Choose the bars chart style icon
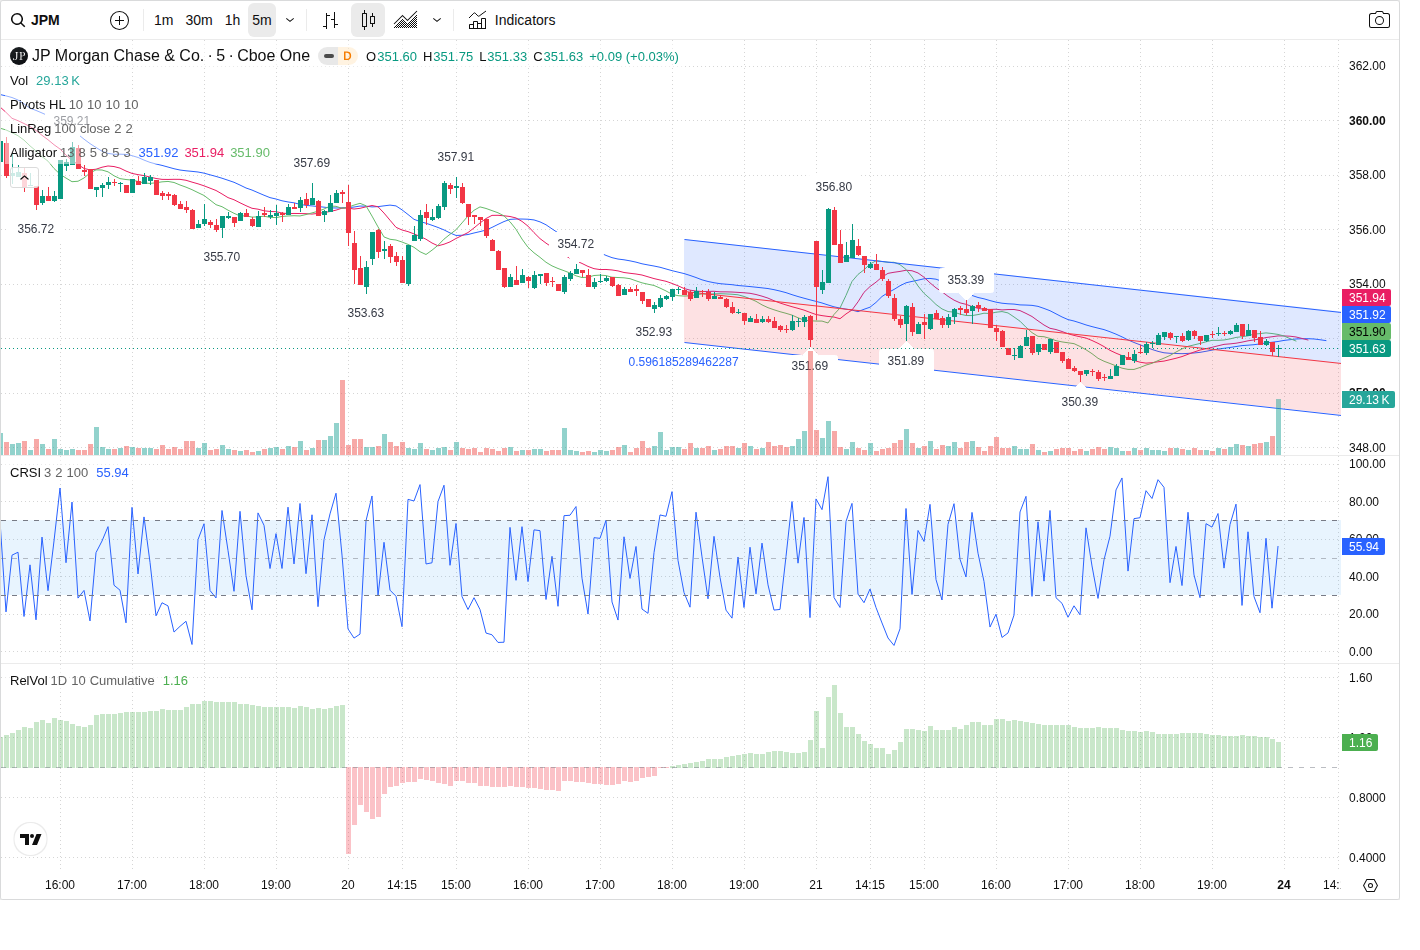Viewport: 1420px width, 950px height. pos(331,20)
